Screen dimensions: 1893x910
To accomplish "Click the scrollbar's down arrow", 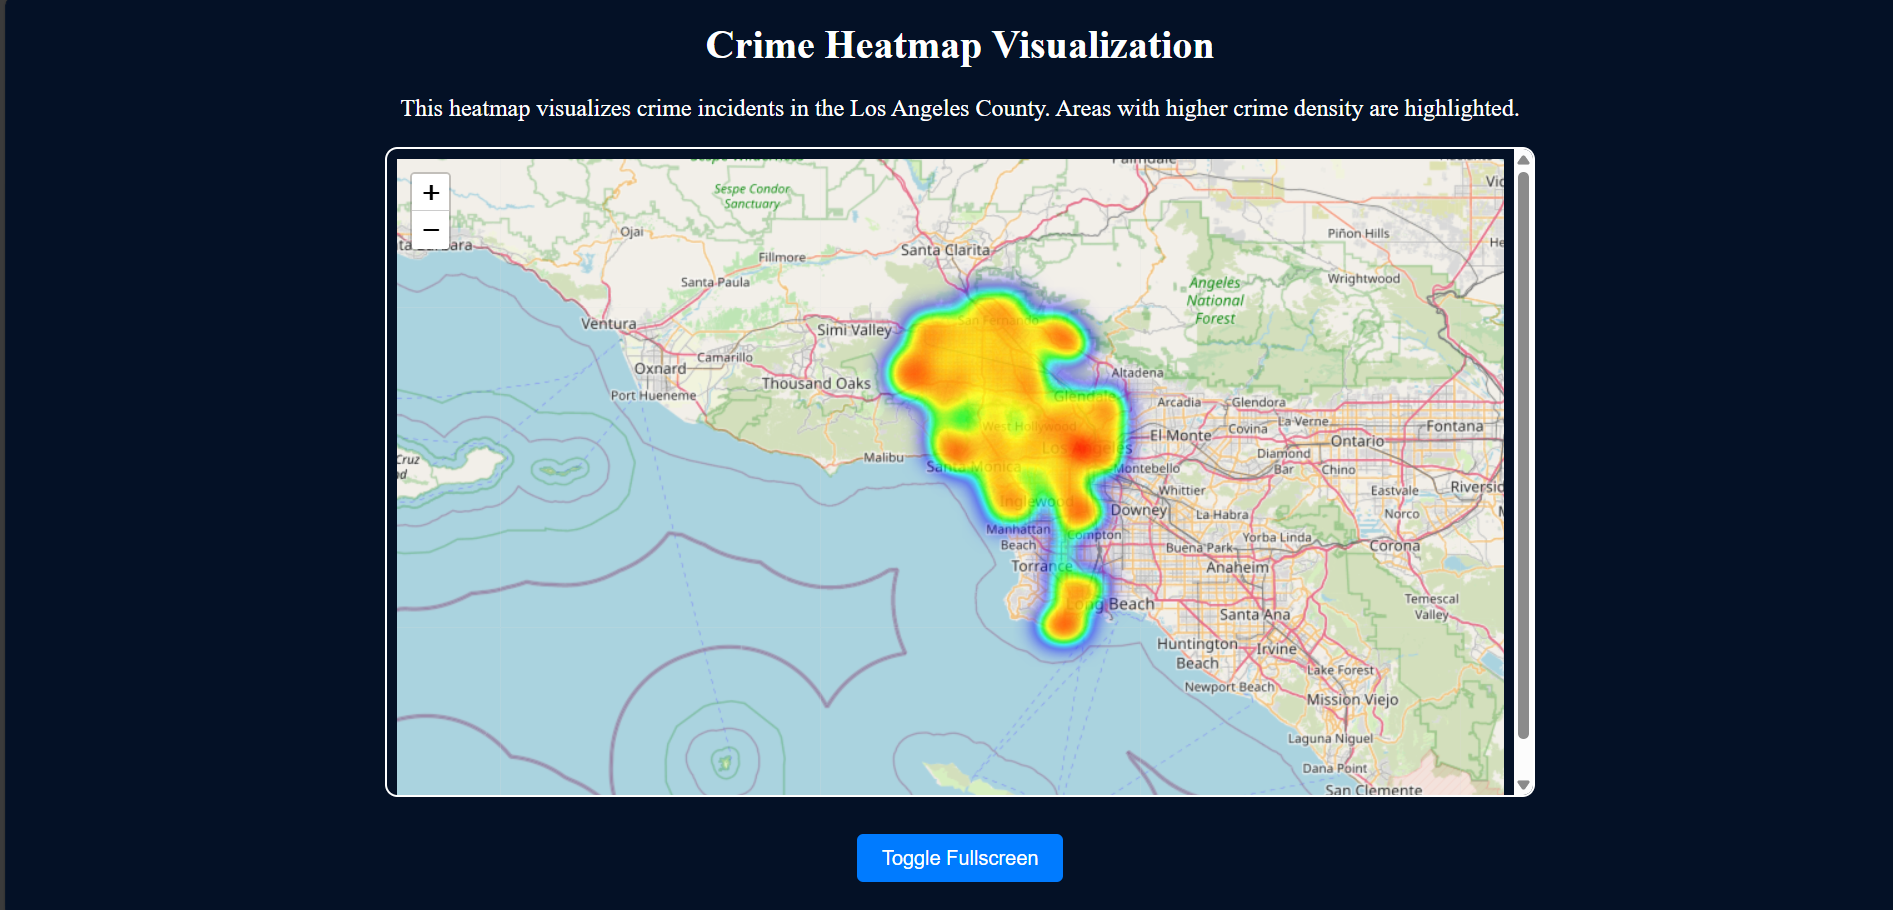I will tap(1523, 784).
